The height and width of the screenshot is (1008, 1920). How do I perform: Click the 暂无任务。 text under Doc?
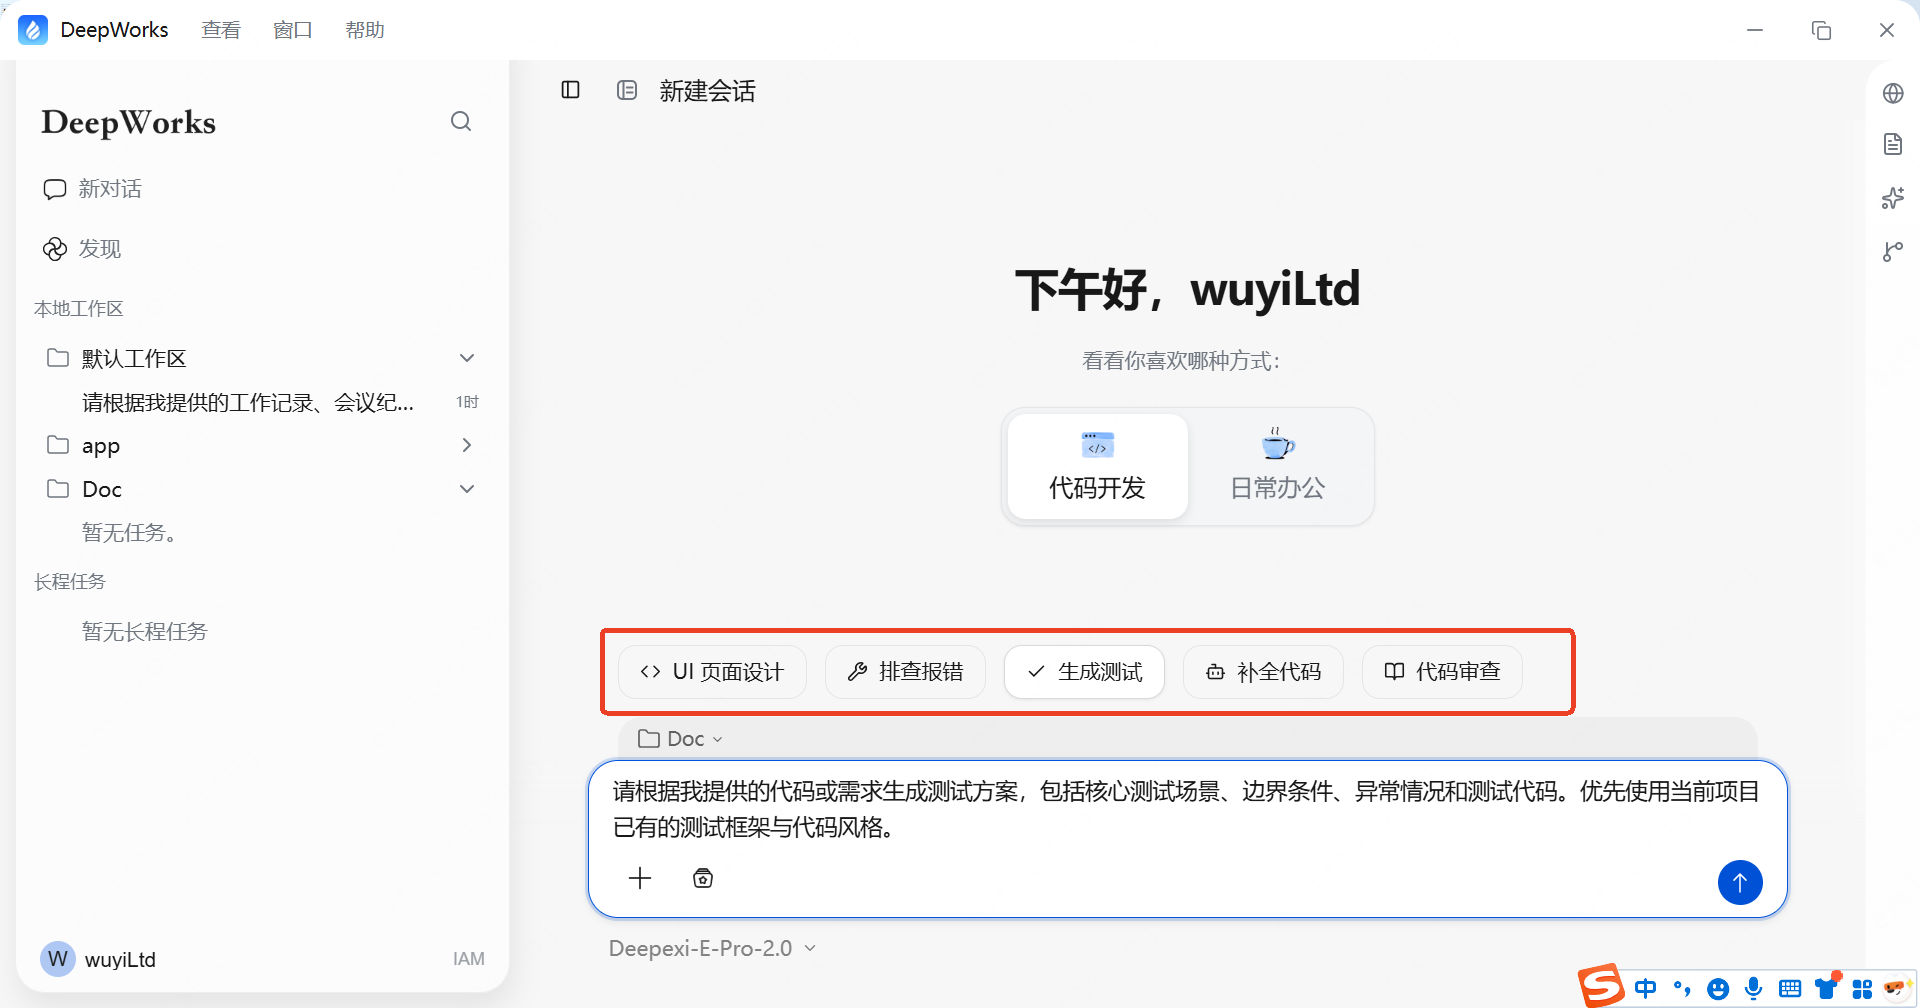tap(130, 532)
